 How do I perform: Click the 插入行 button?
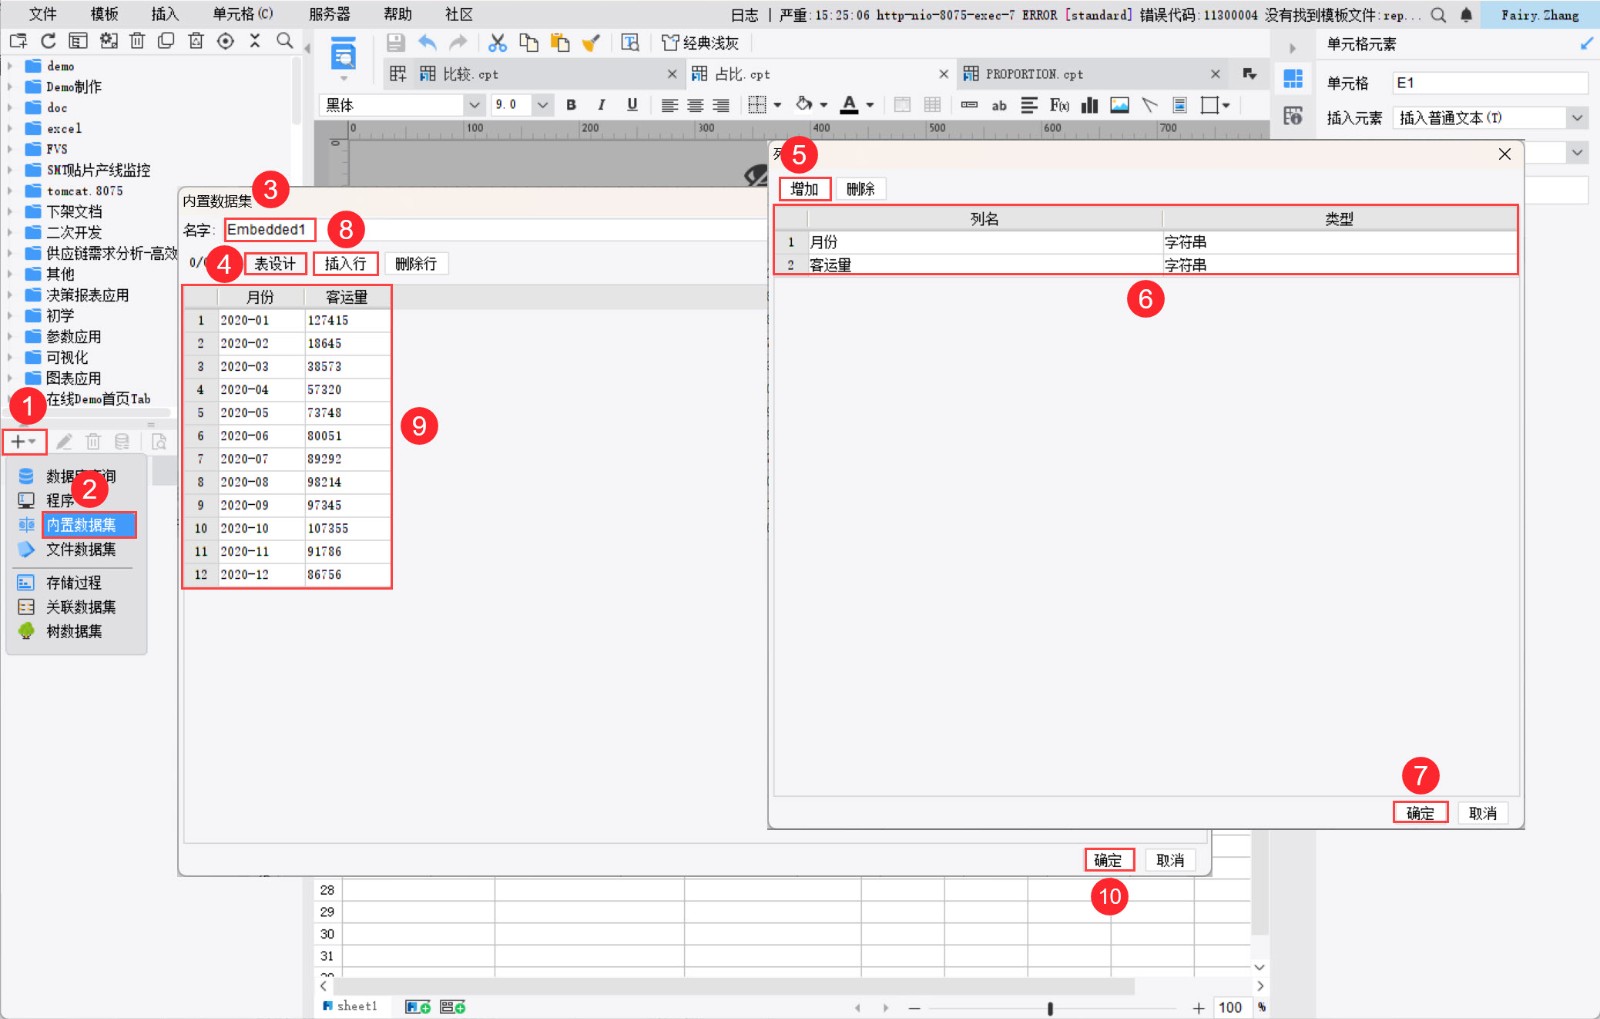346,263
